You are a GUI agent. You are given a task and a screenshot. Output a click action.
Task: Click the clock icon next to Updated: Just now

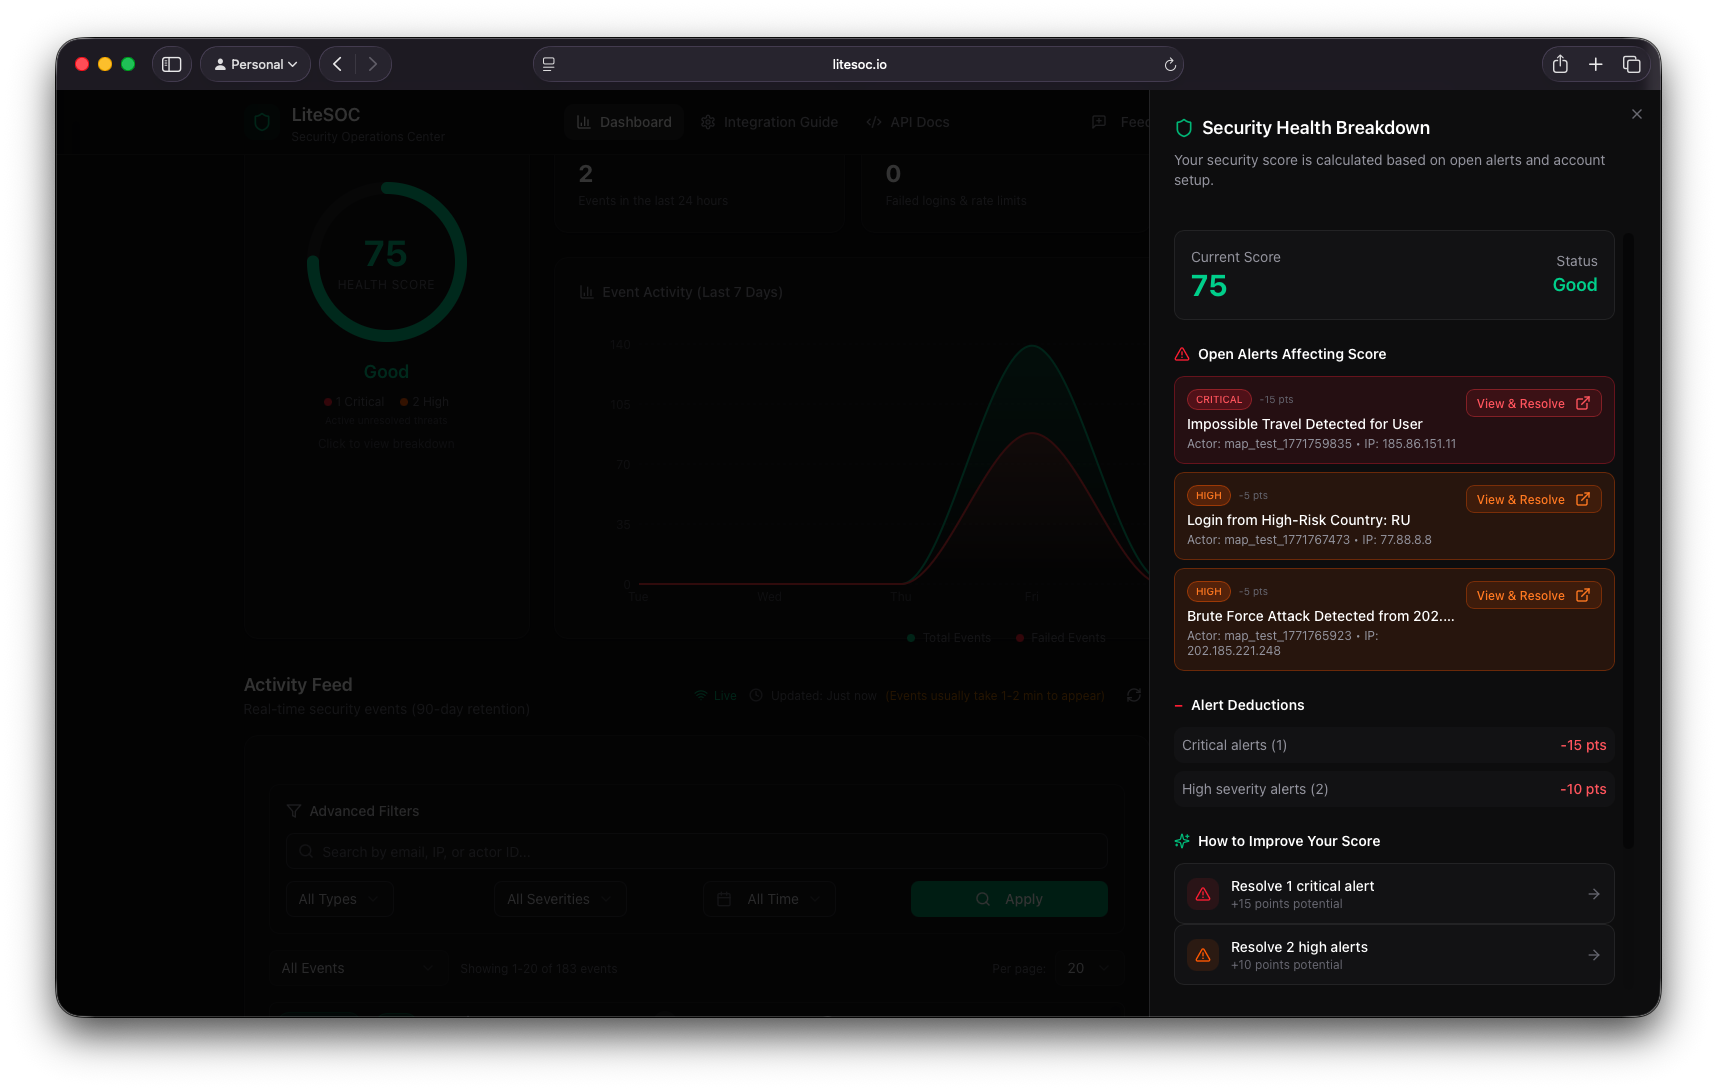(x=757, y=695)
